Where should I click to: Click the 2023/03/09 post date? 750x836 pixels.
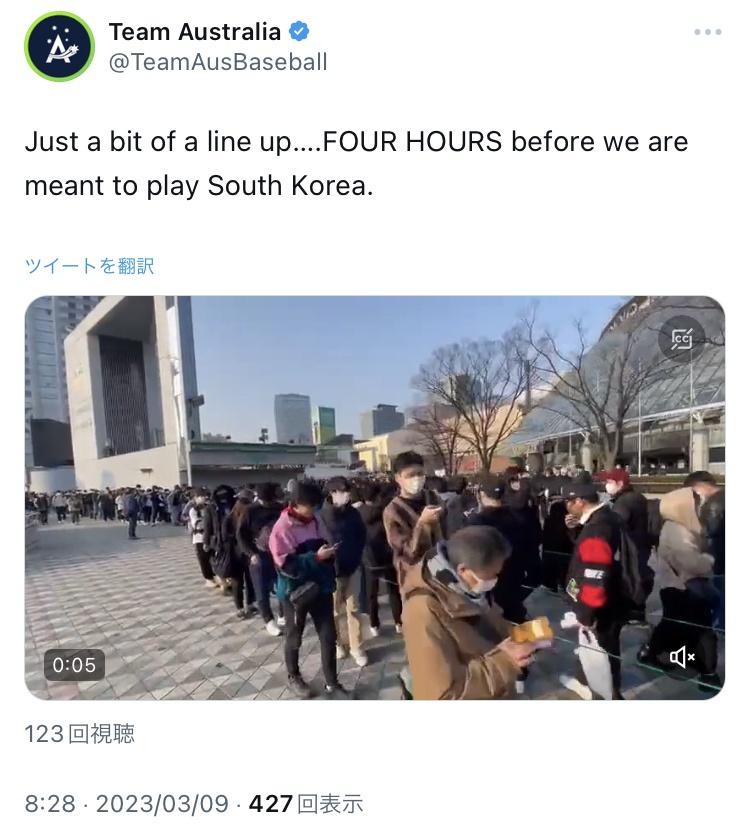(x=162, y=803)
